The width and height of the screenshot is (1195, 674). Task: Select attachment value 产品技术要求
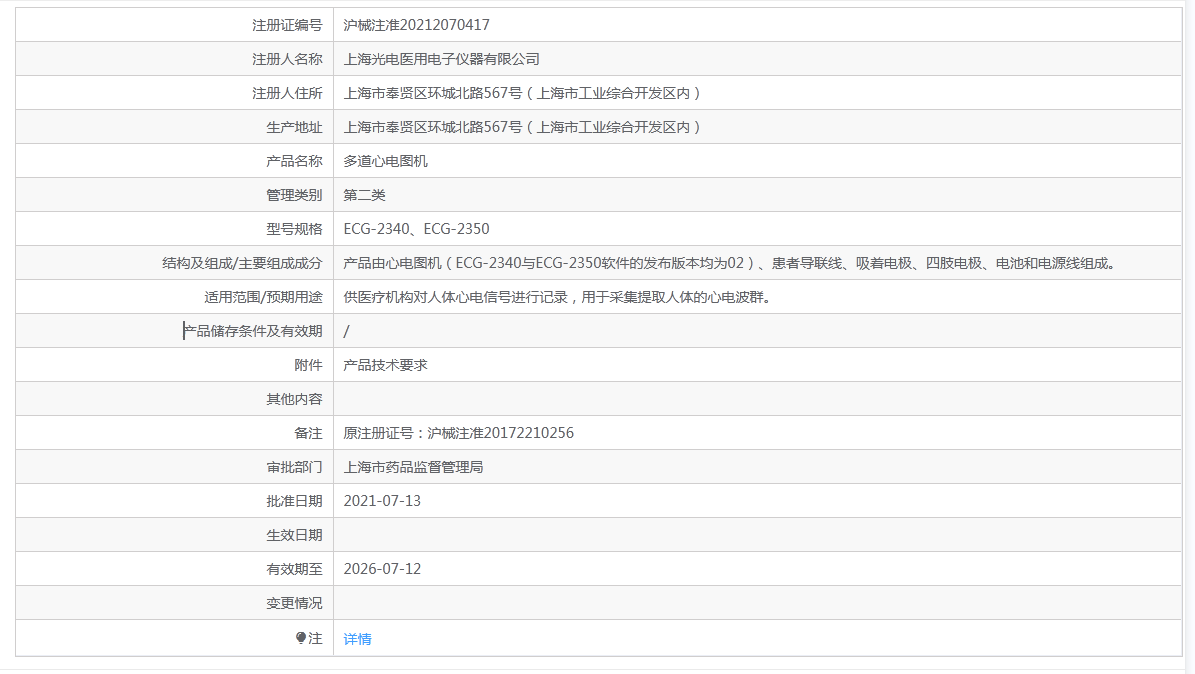coord(385,365)
